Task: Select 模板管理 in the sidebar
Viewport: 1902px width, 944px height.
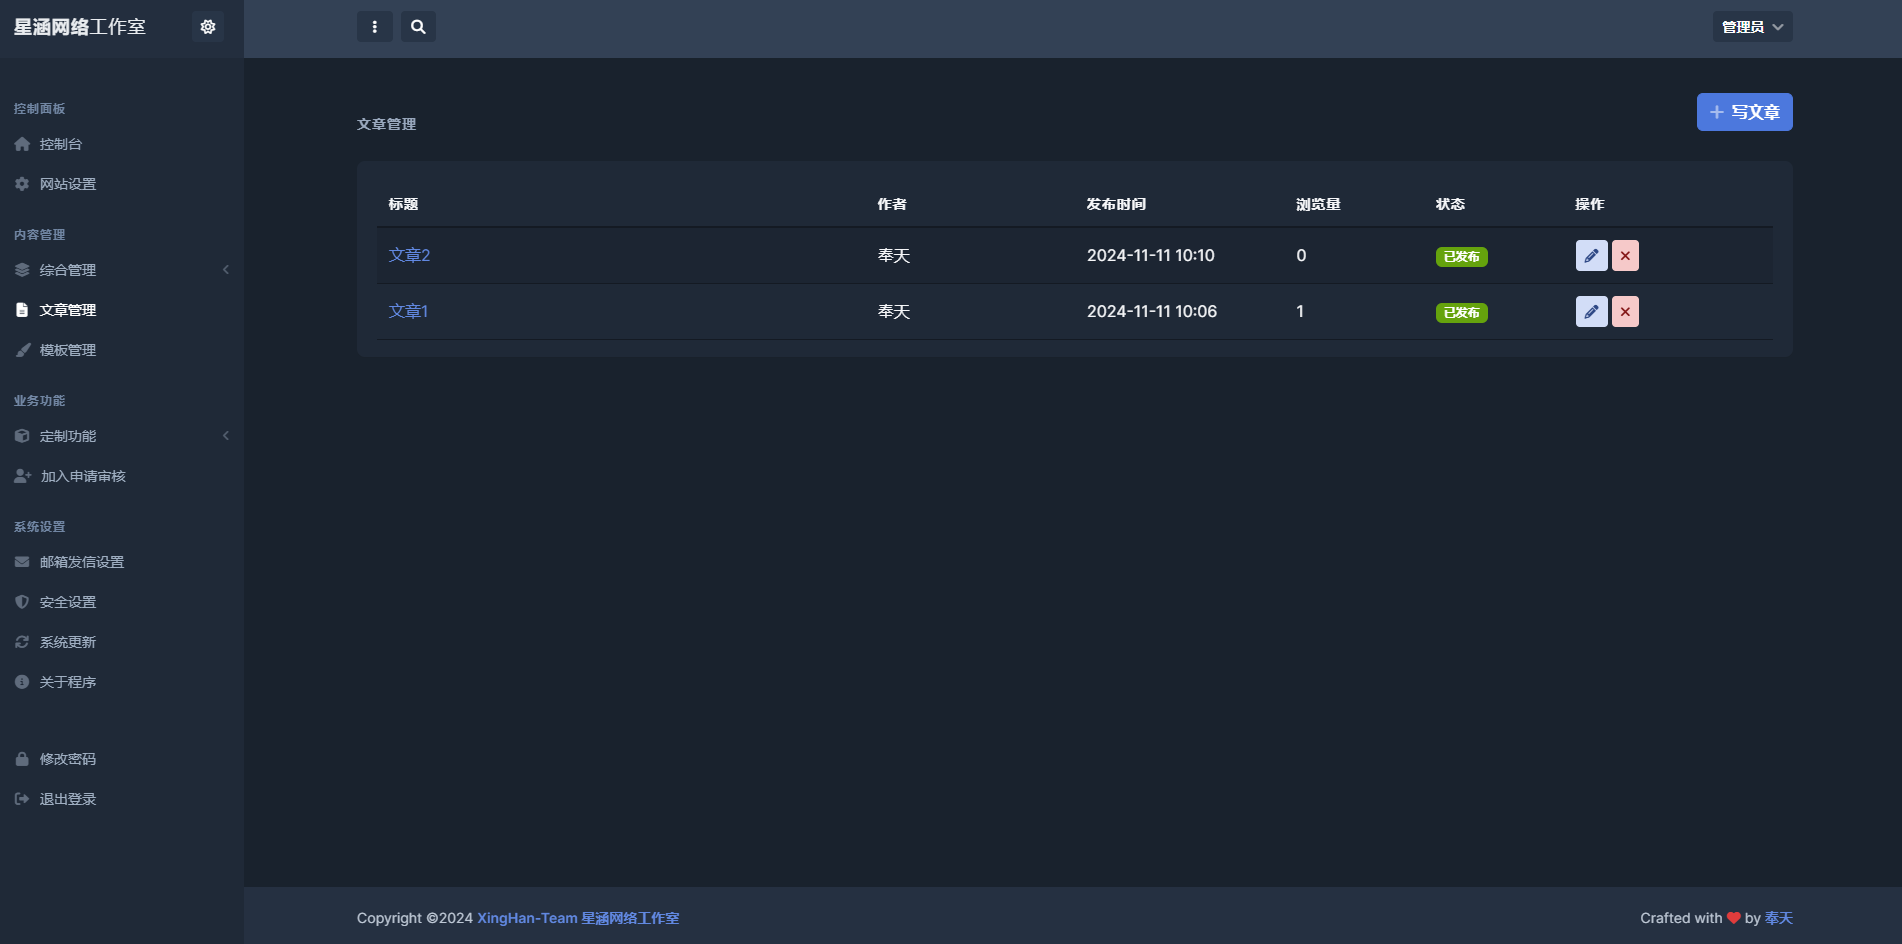Action: tap(68, 350)
